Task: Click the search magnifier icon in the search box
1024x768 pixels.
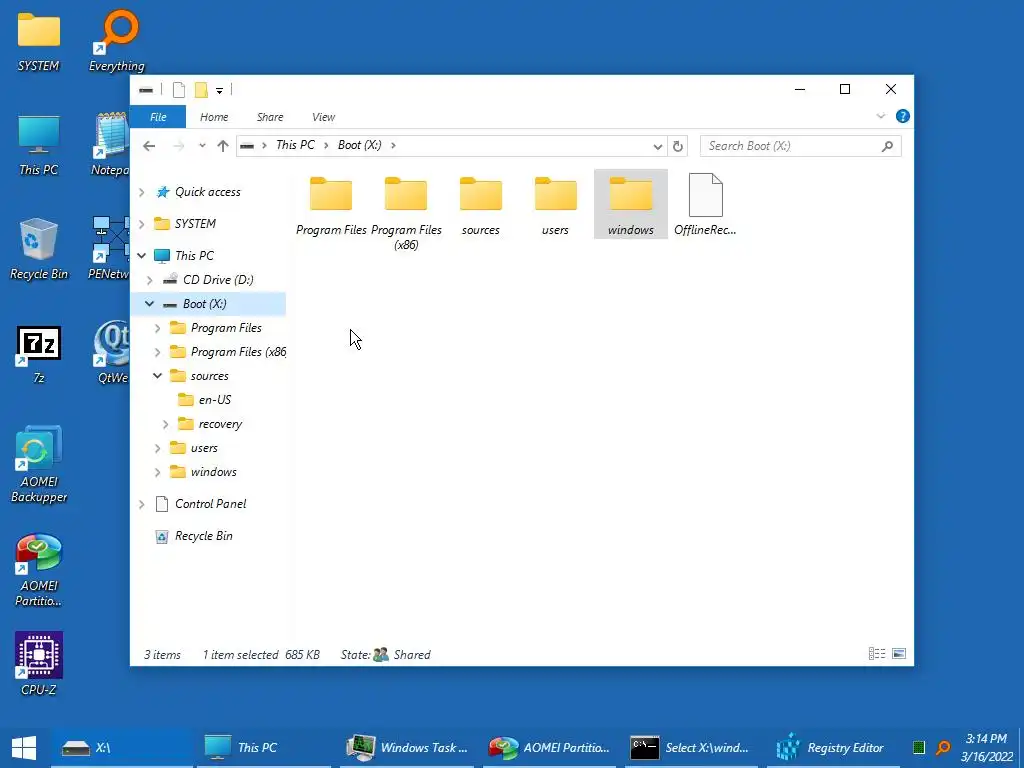Action: [887, 146]
